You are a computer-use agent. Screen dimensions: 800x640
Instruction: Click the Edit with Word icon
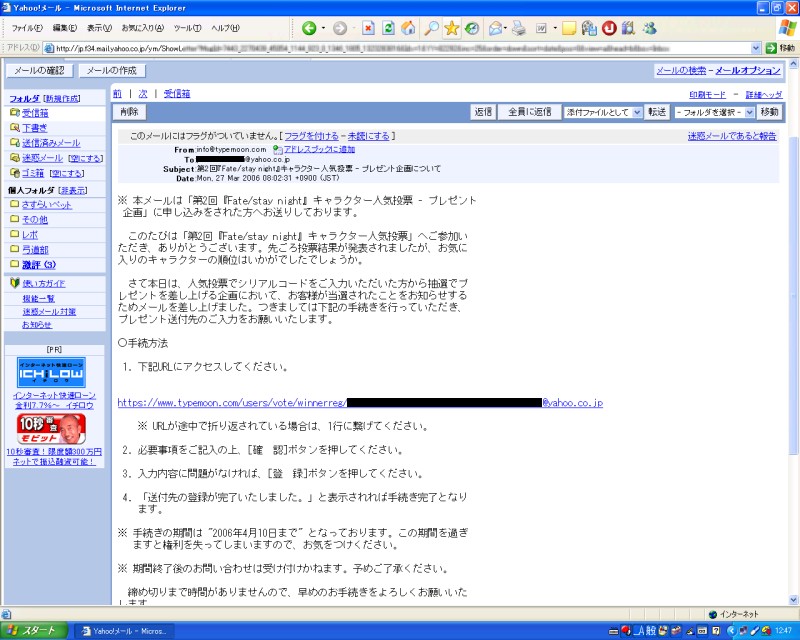(541, 28)
